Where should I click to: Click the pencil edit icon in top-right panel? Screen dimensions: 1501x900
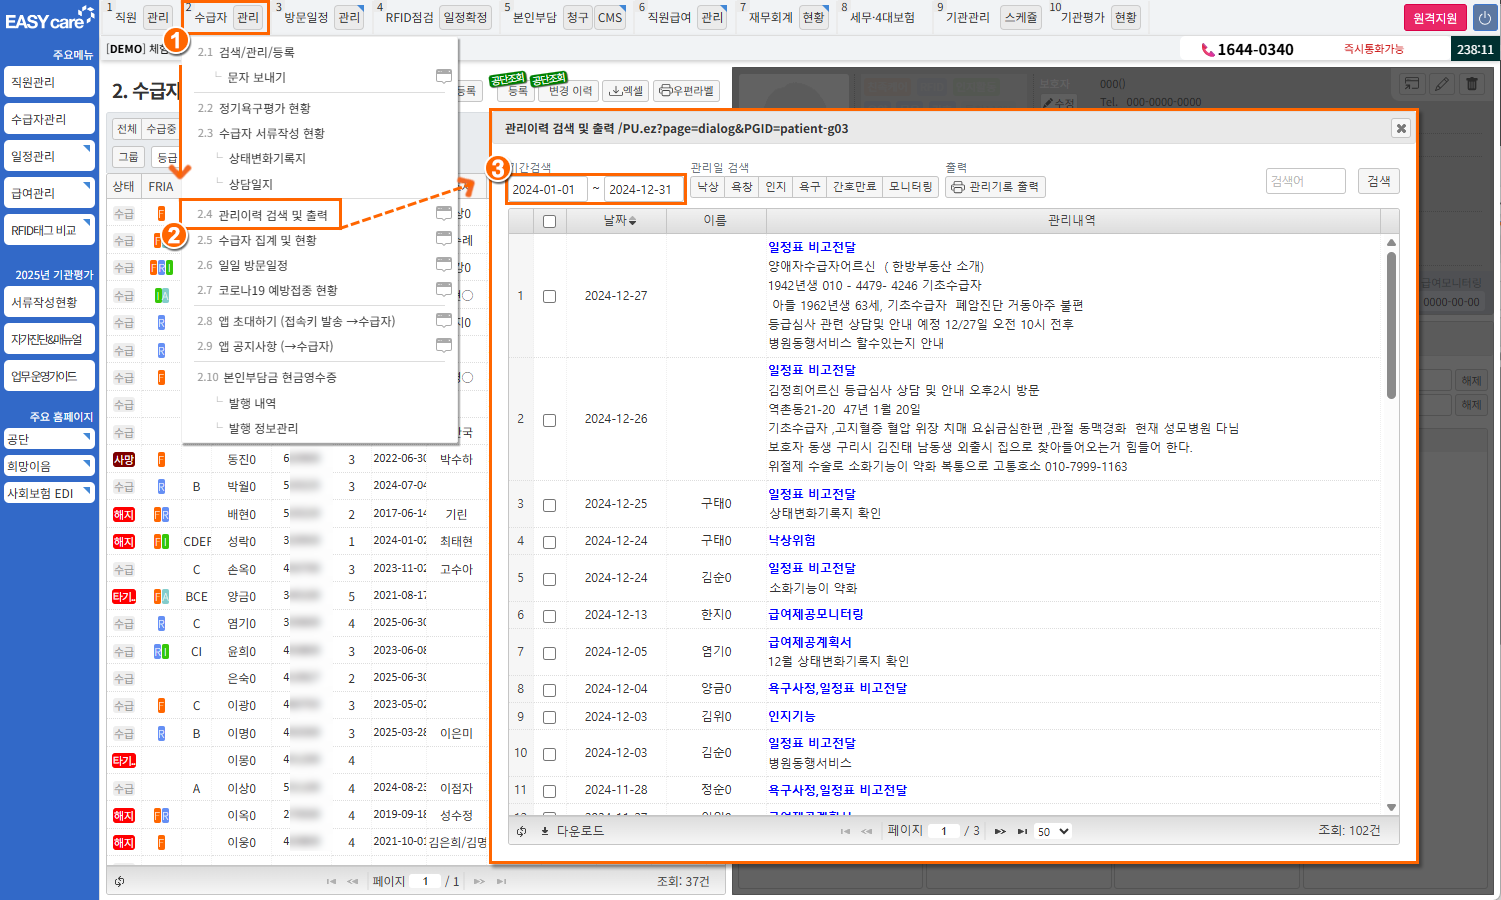[1442, 84]
